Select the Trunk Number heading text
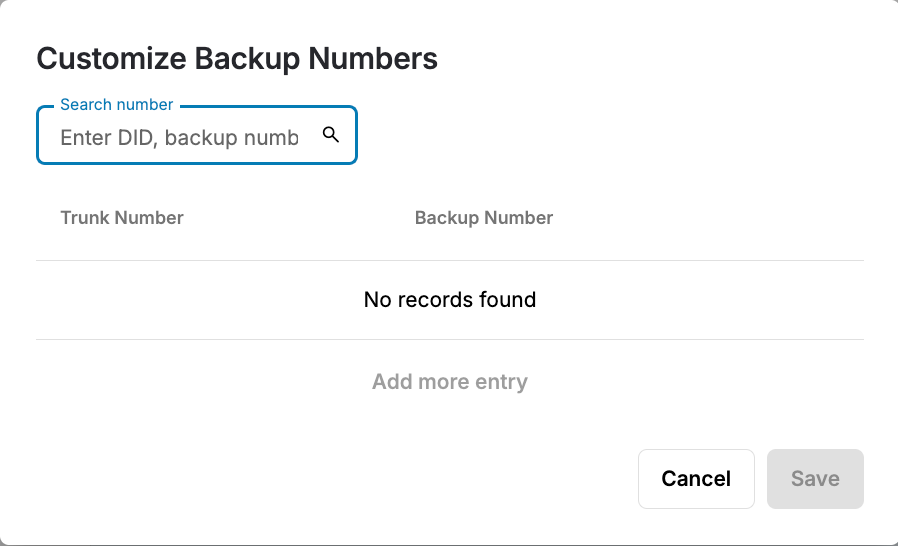 point(122,218)
